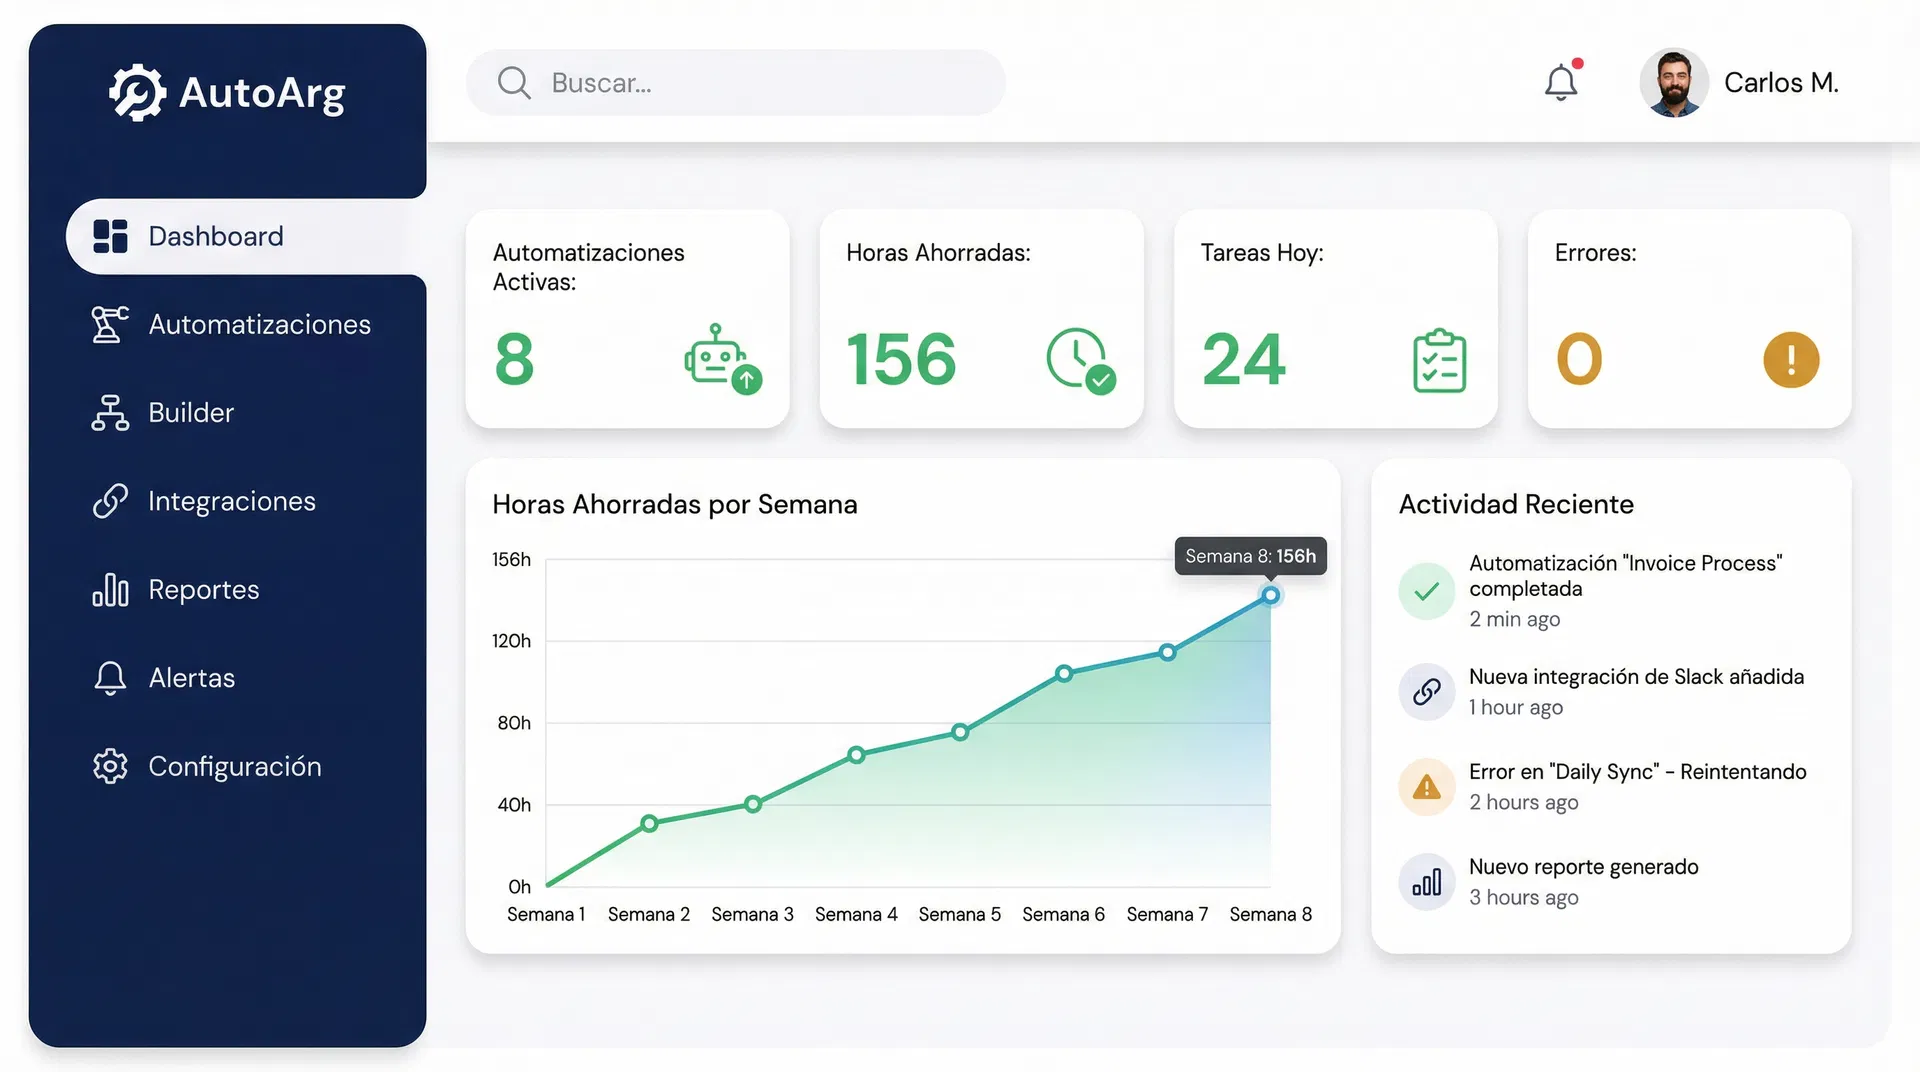Click the AutoArg gear logo

(137, 93)
